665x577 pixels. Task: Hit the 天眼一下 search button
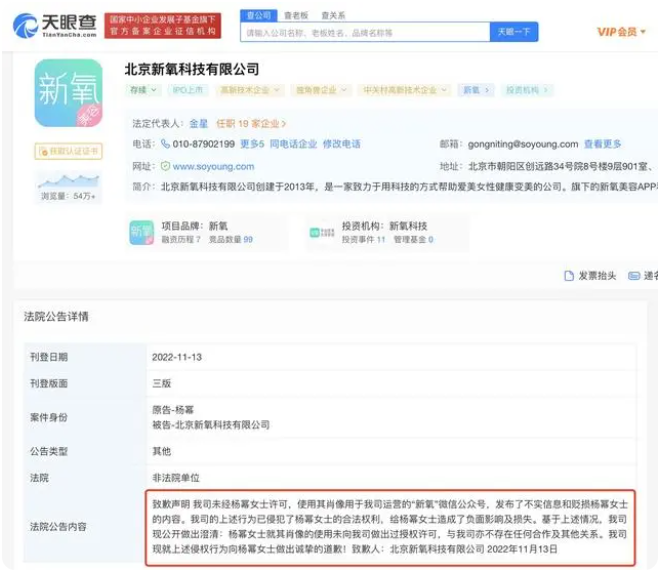(514, 32)
